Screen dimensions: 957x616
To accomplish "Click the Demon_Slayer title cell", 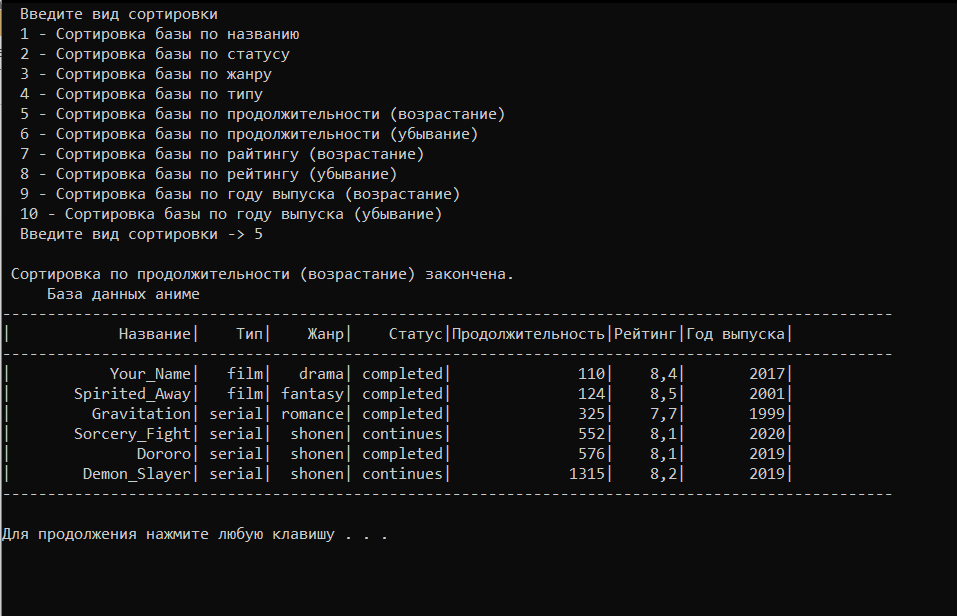I will tap(137, 474).
